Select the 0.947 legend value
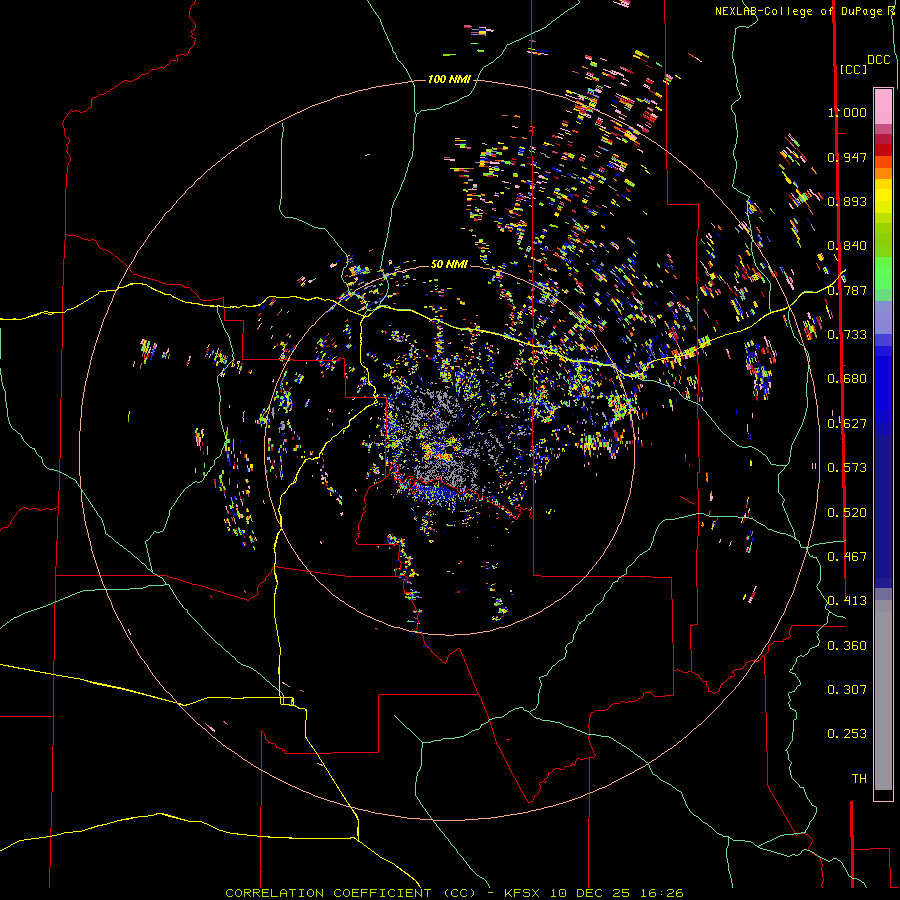Screen dimensions: 900x900 pyautogui.click(x=847, y=157)
